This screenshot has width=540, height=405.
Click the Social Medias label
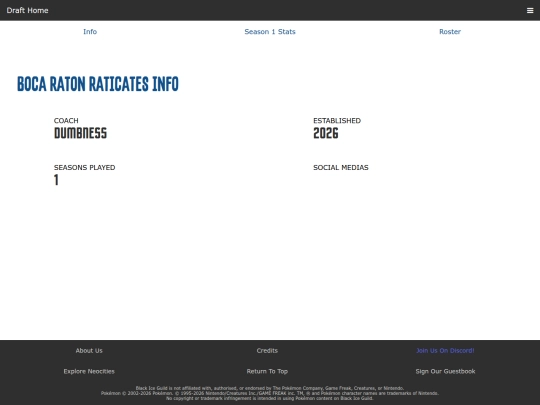(341, 167)
